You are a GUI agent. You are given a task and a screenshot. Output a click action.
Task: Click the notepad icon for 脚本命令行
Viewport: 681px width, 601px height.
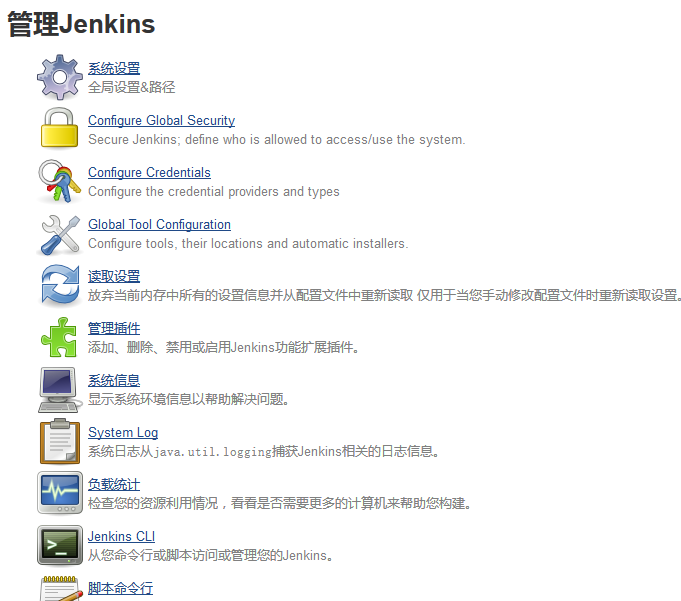[61, 588]
